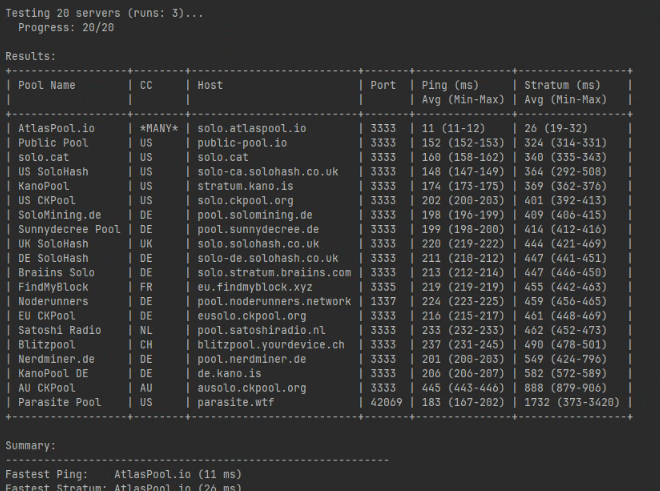The width and height of the screenshot is (660, 491).
Task: Select the SoloMining.de pool name
Action: click(59, 215)
